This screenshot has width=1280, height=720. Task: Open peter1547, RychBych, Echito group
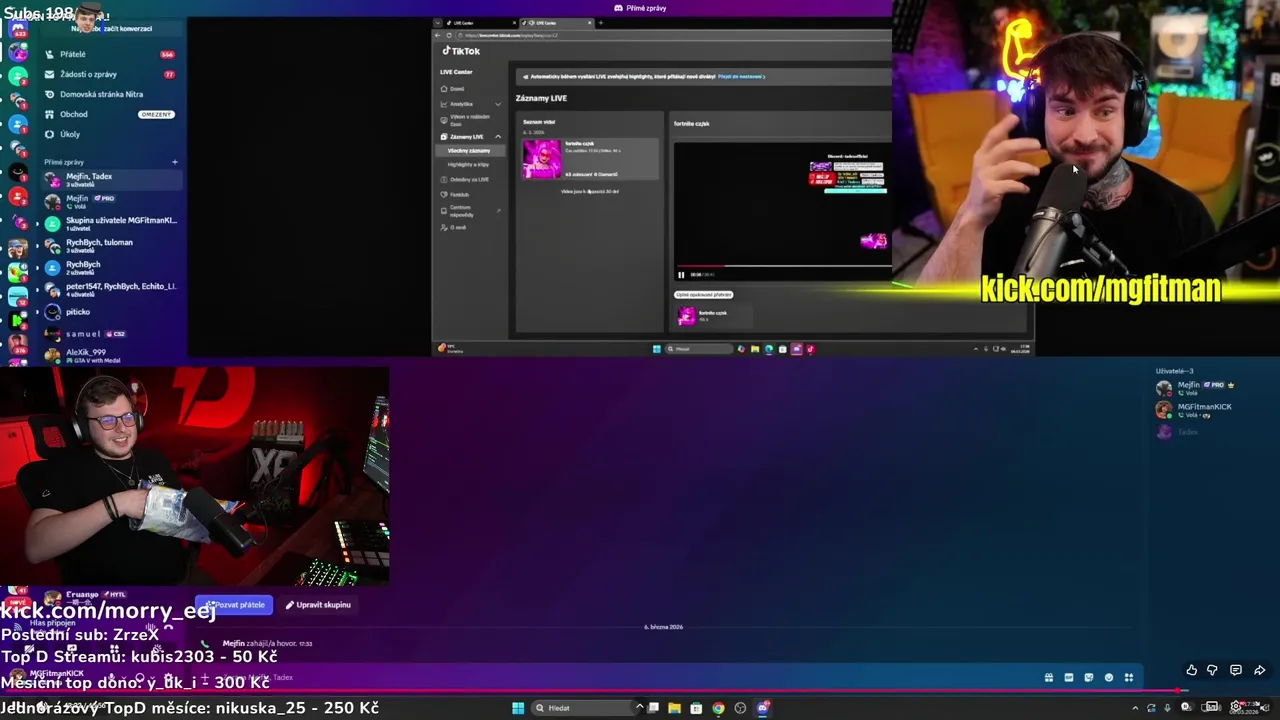[110, 290]
